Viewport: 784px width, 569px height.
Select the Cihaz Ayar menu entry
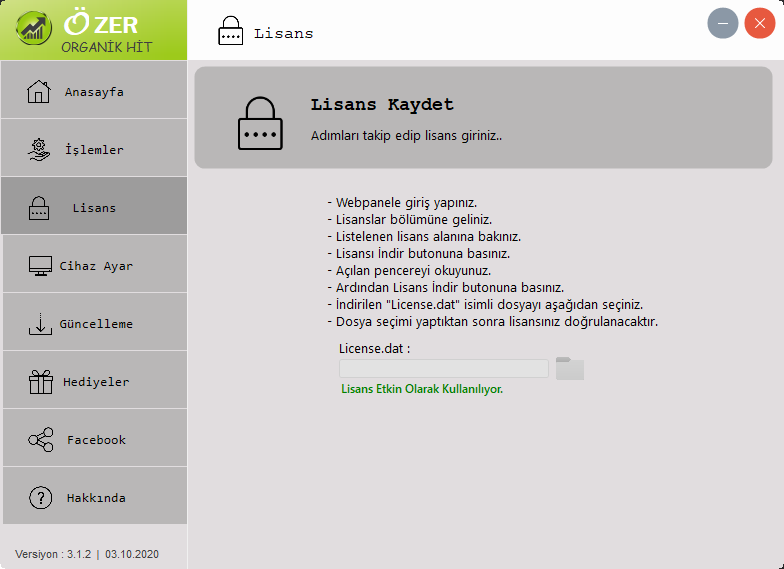coord(95,264)
